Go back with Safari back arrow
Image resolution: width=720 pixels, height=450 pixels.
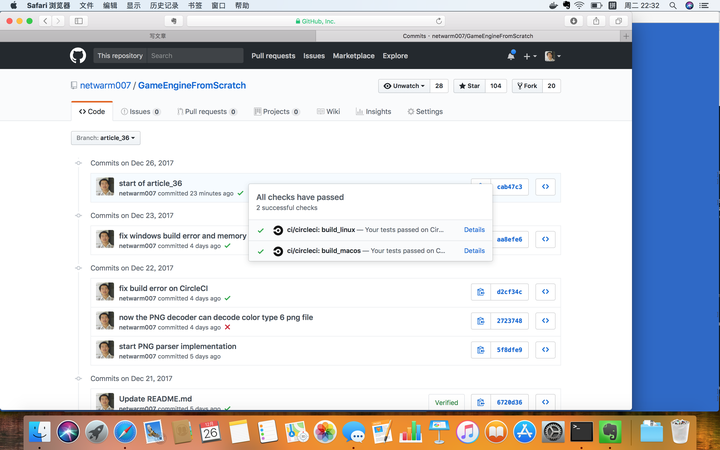tap(45, 21)
